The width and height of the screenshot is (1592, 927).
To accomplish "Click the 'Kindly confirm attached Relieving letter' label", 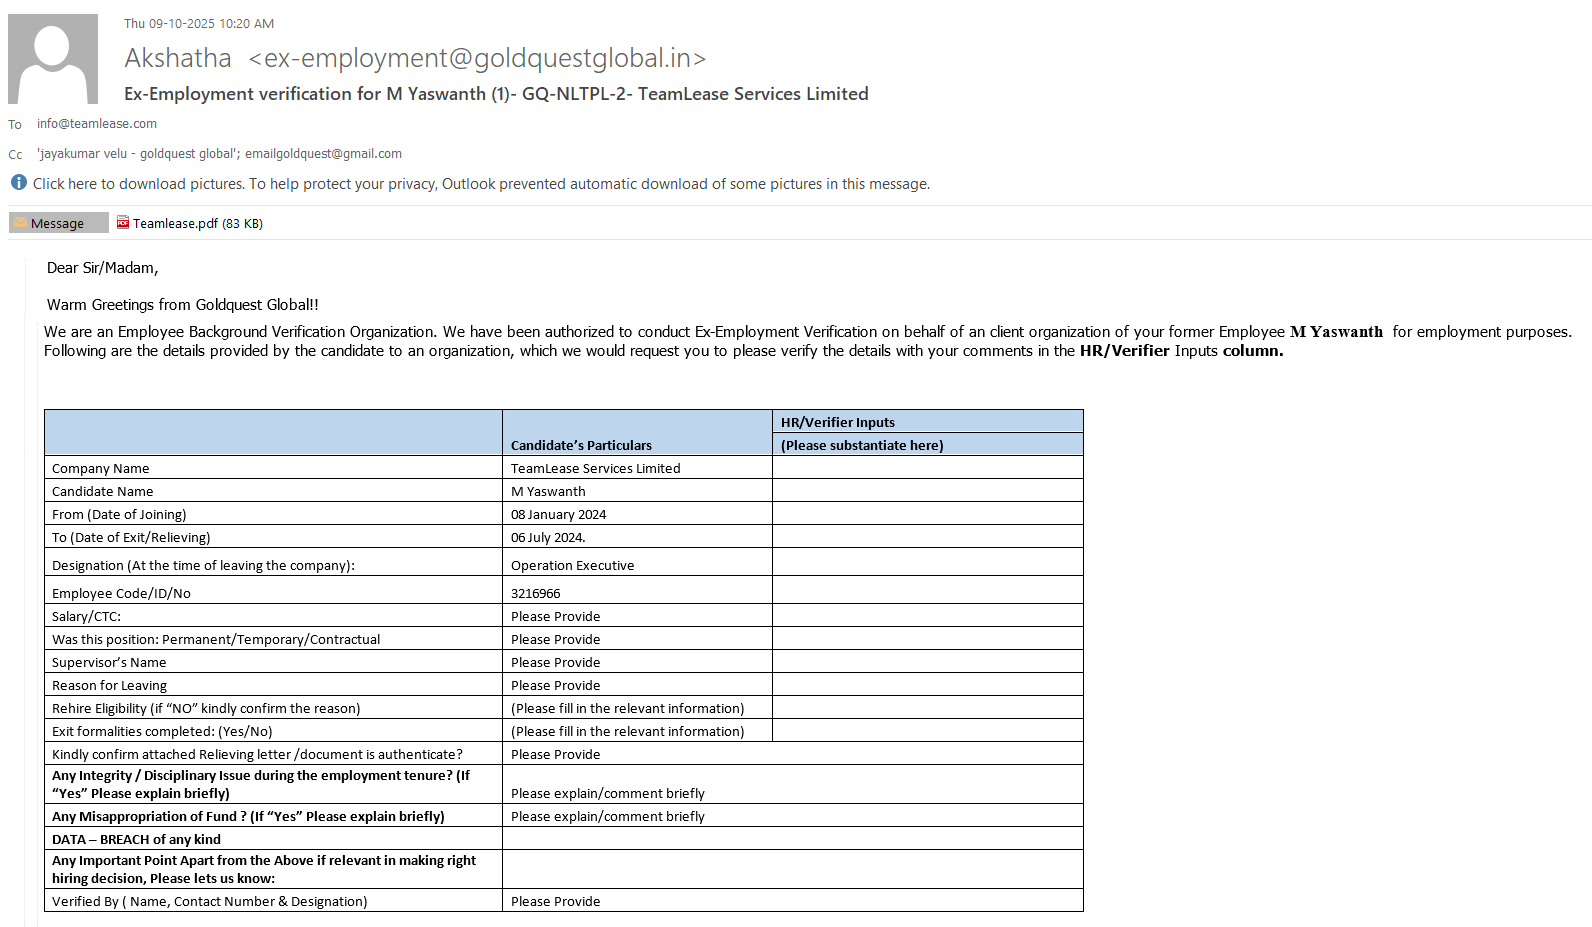I will (257, 754).
